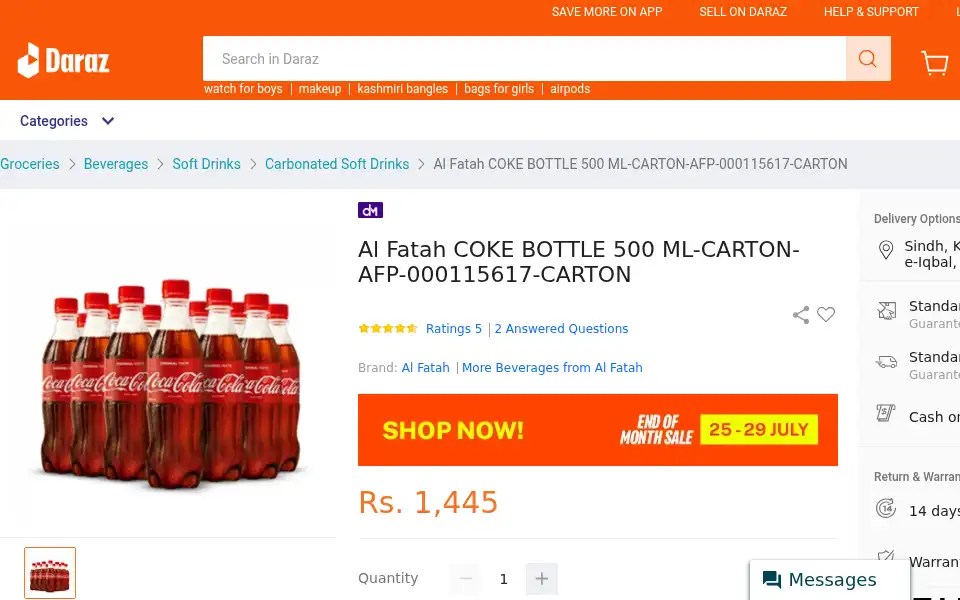Click the Al Fatah brand link
This screenshot has width=960, height=600.
coord(426,367)
